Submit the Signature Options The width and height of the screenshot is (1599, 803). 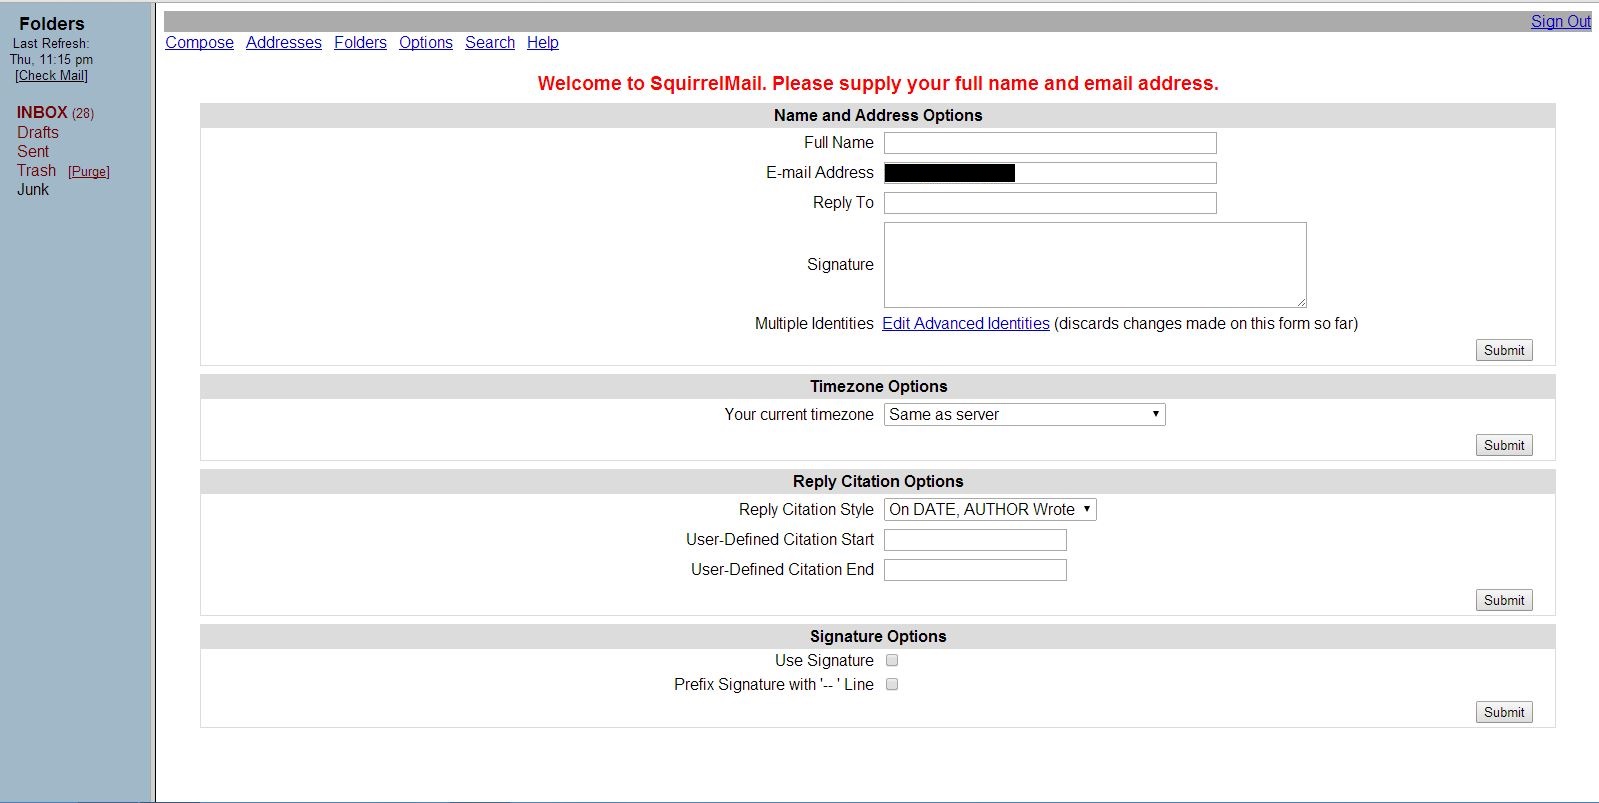[1504, 712]
